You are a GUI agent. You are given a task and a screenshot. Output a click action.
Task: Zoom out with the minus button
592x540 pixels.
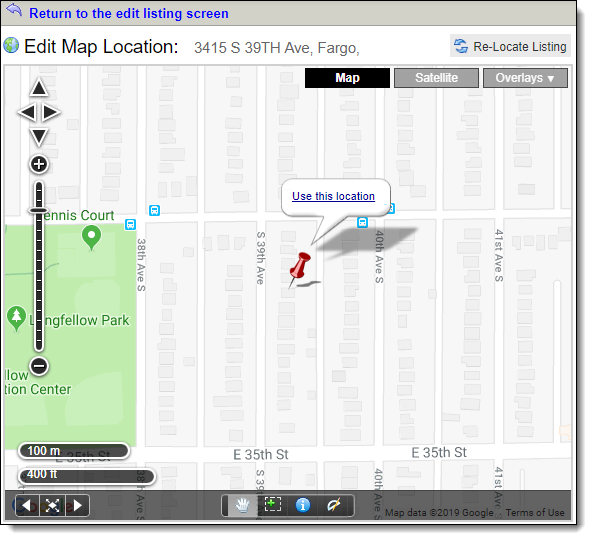click(x=39, y=366)
